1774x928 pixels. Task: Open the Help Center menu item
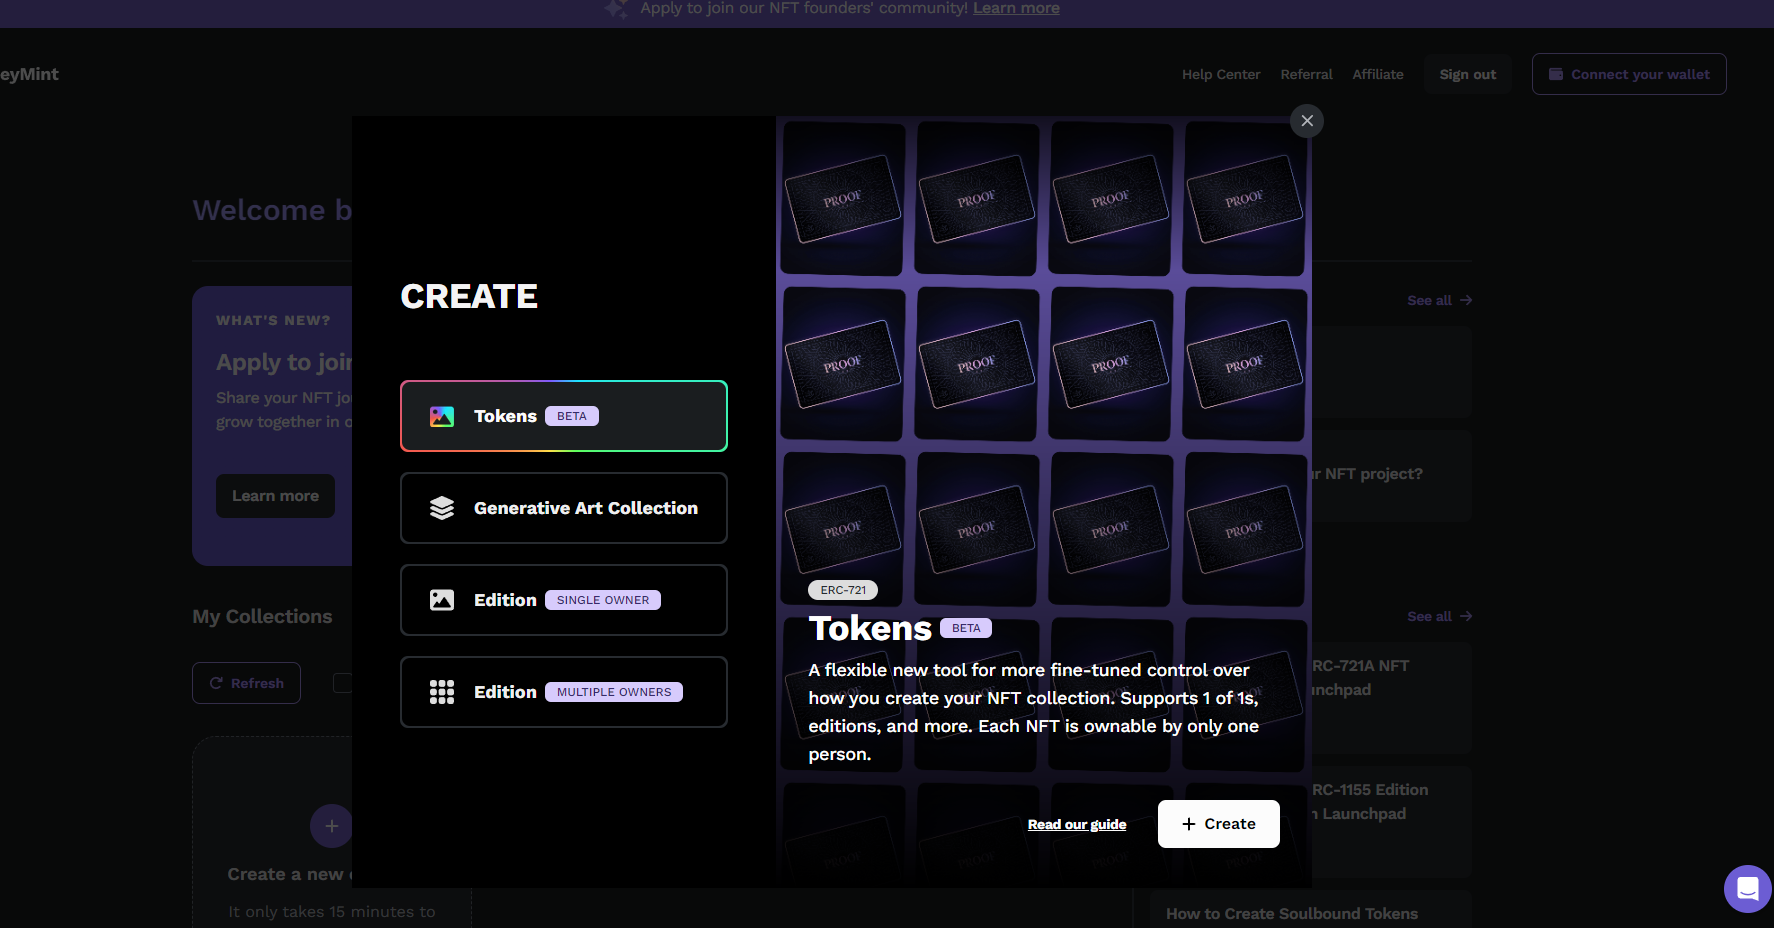click(x=1220, y=74)
